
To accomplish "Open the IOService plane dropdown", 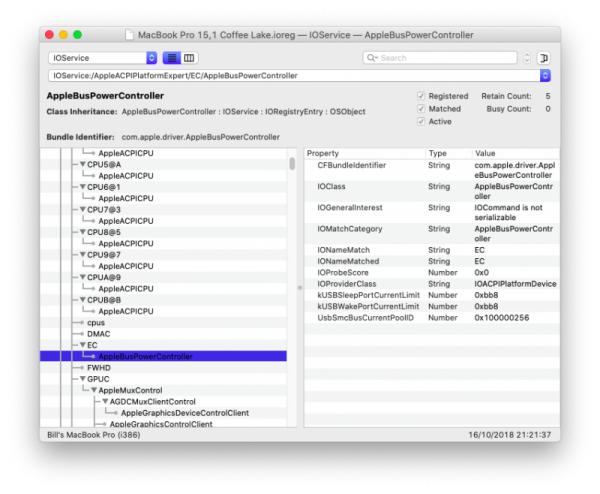I will [x=103, y=59].
